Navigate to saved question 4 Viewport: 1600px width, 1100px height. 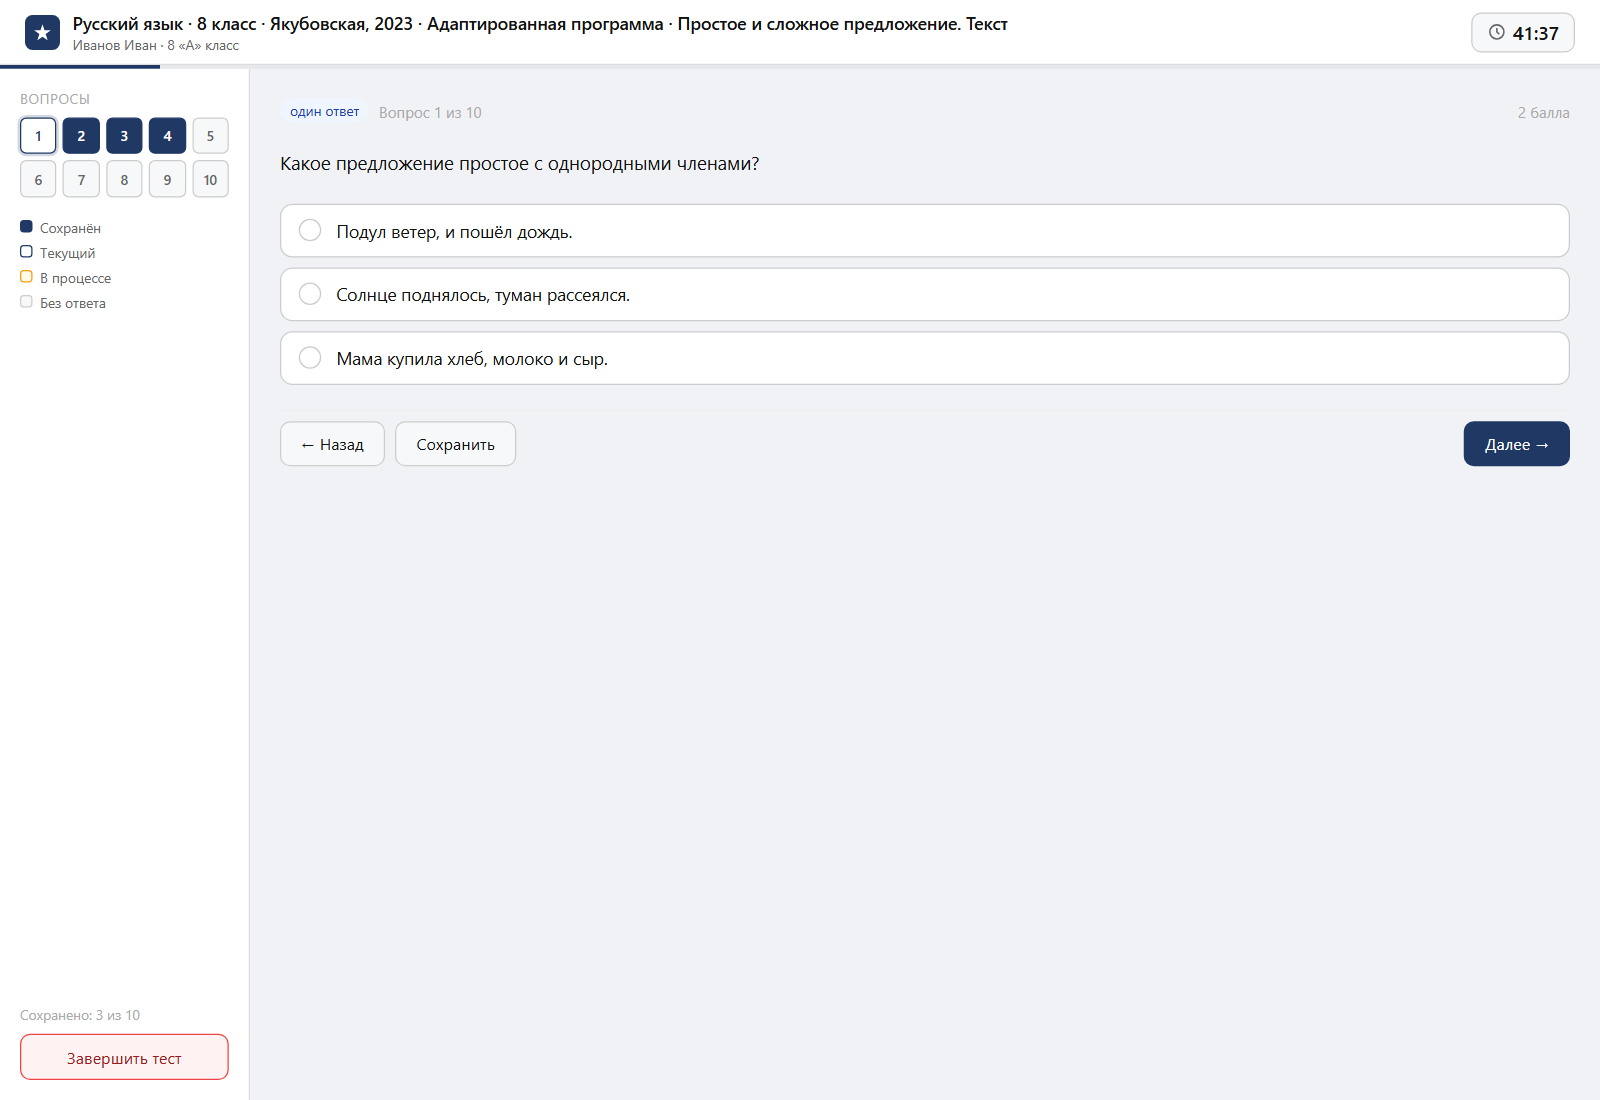[167, 136]
